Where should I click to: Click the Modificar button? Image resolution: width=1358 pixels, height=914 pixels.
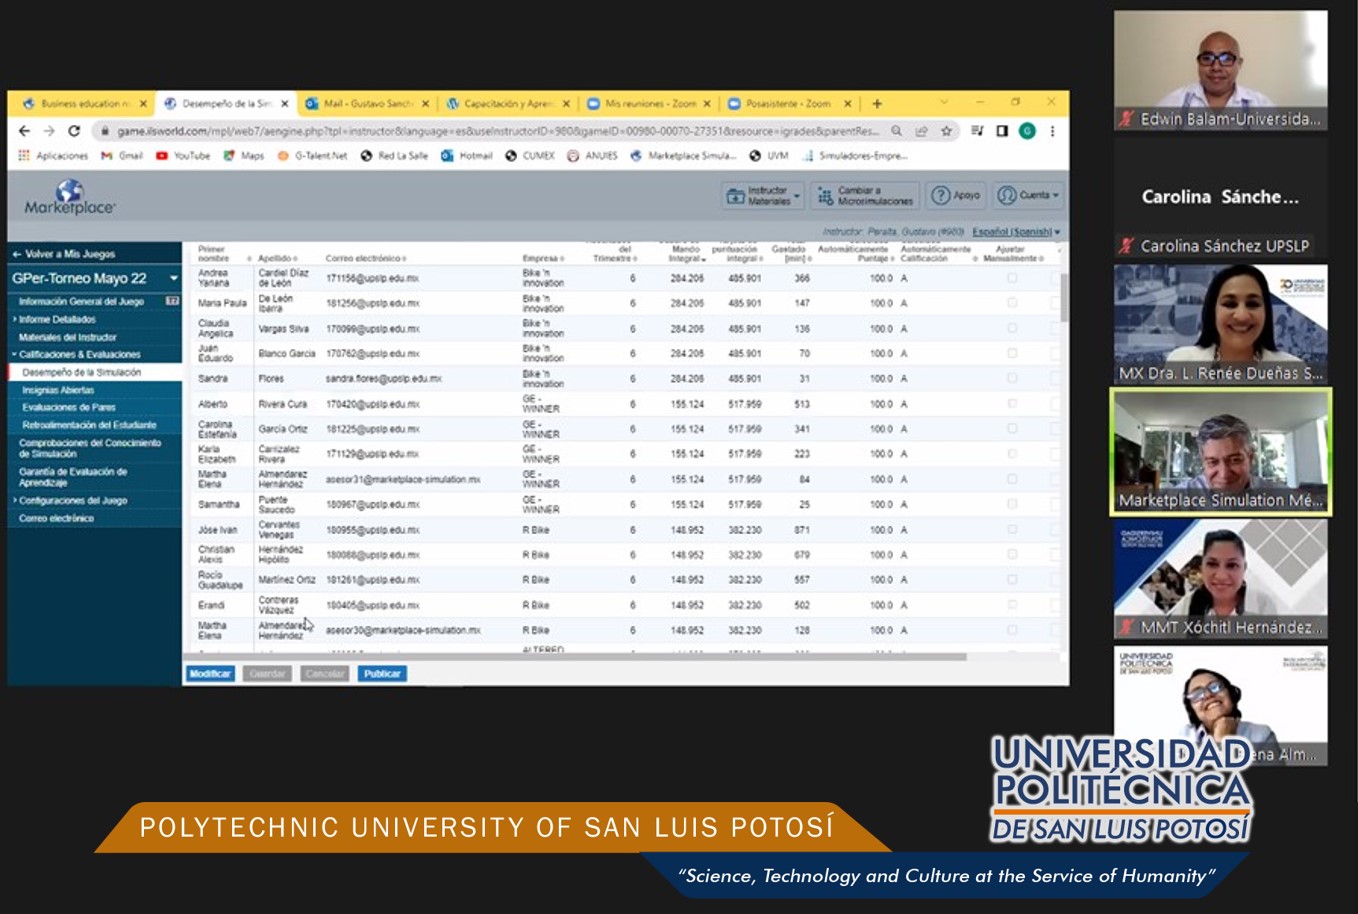(210, 674)
